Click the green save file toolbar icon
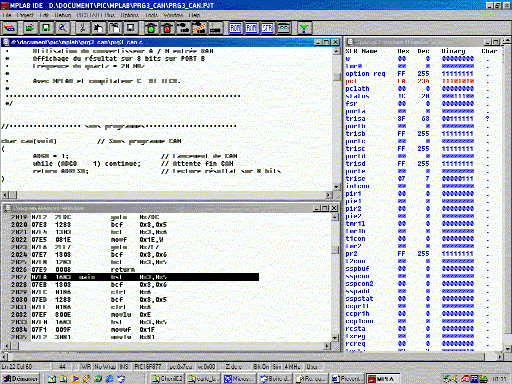The image size is (512, 384). click(x=46, y=28)
